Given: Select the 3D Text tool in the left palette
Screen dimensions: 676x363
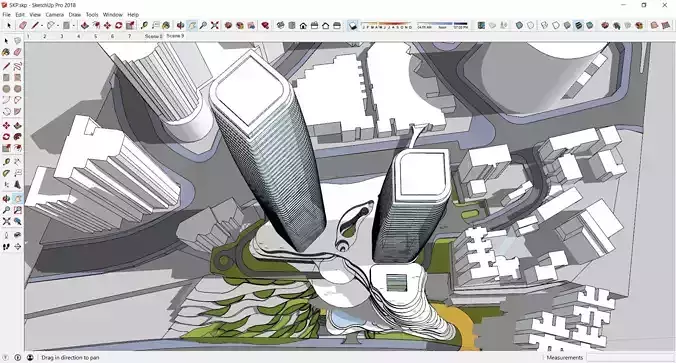Looking at the screenshot, I should click(x=17, y=184).
